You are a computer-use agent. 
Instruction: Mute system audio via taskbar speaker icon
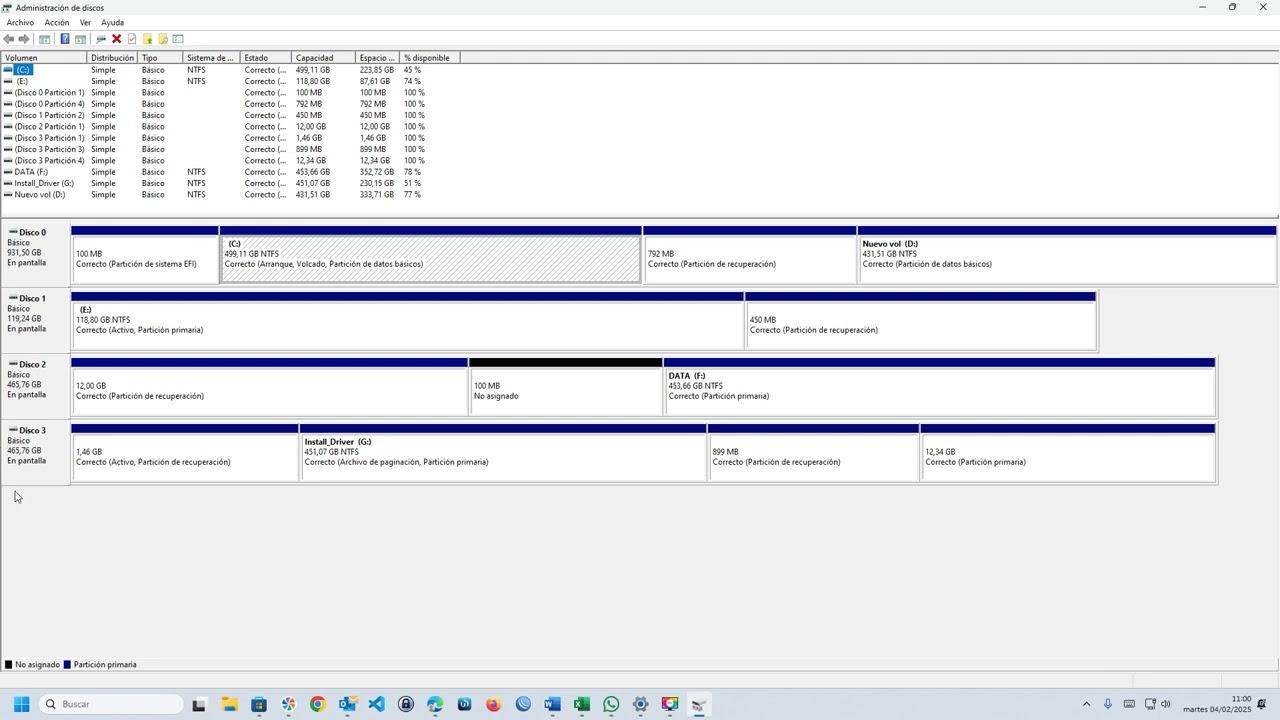1165,704
